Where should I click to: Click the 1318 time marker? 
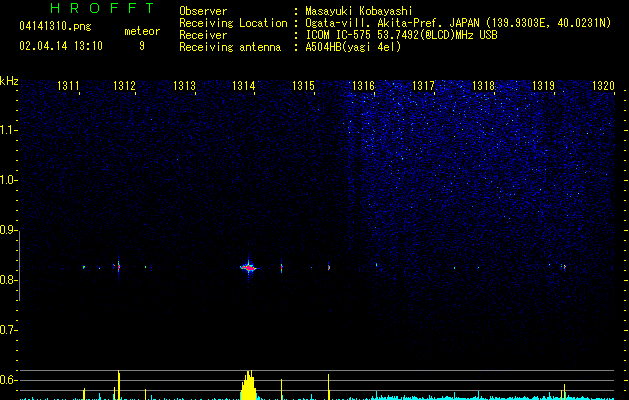pyautogui.click(x=483, y=86)
